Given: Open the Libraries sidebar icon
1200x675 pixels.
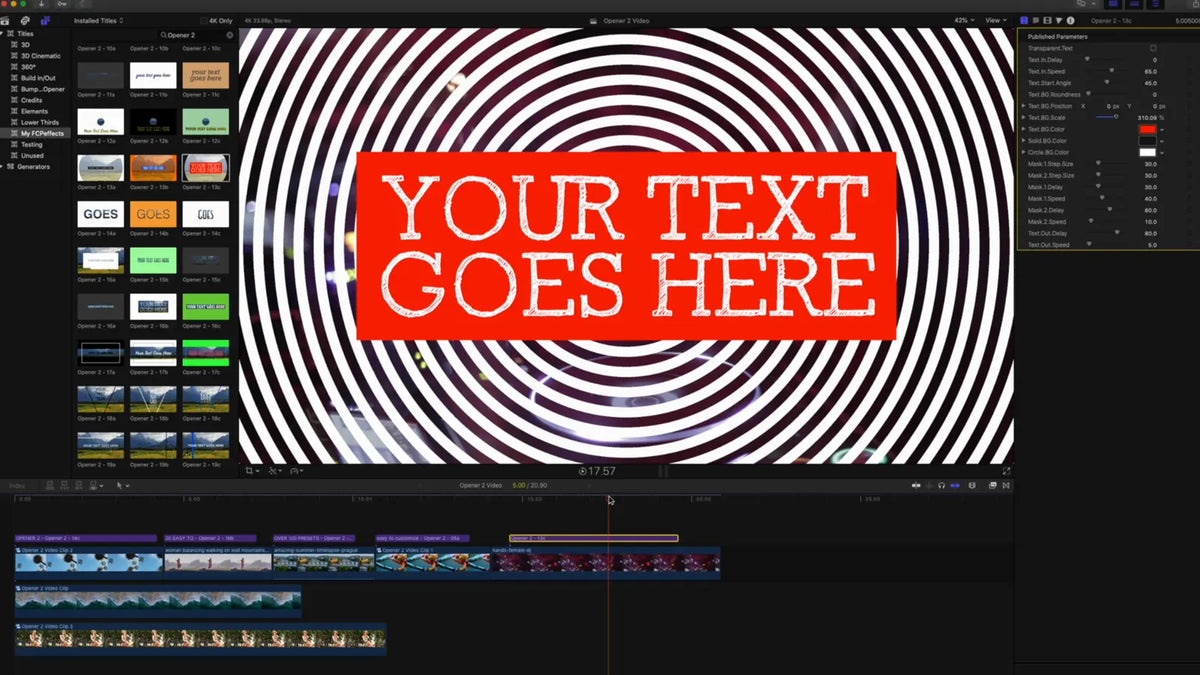Looking at the screenshot, I should click(x=6, y=20).
